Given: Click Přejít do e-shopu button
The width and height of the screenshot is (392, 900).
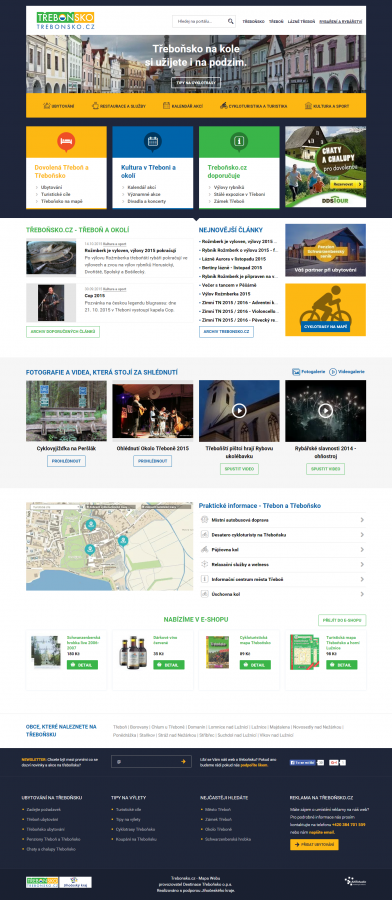Looking at the screenshot, I should 342,620.
